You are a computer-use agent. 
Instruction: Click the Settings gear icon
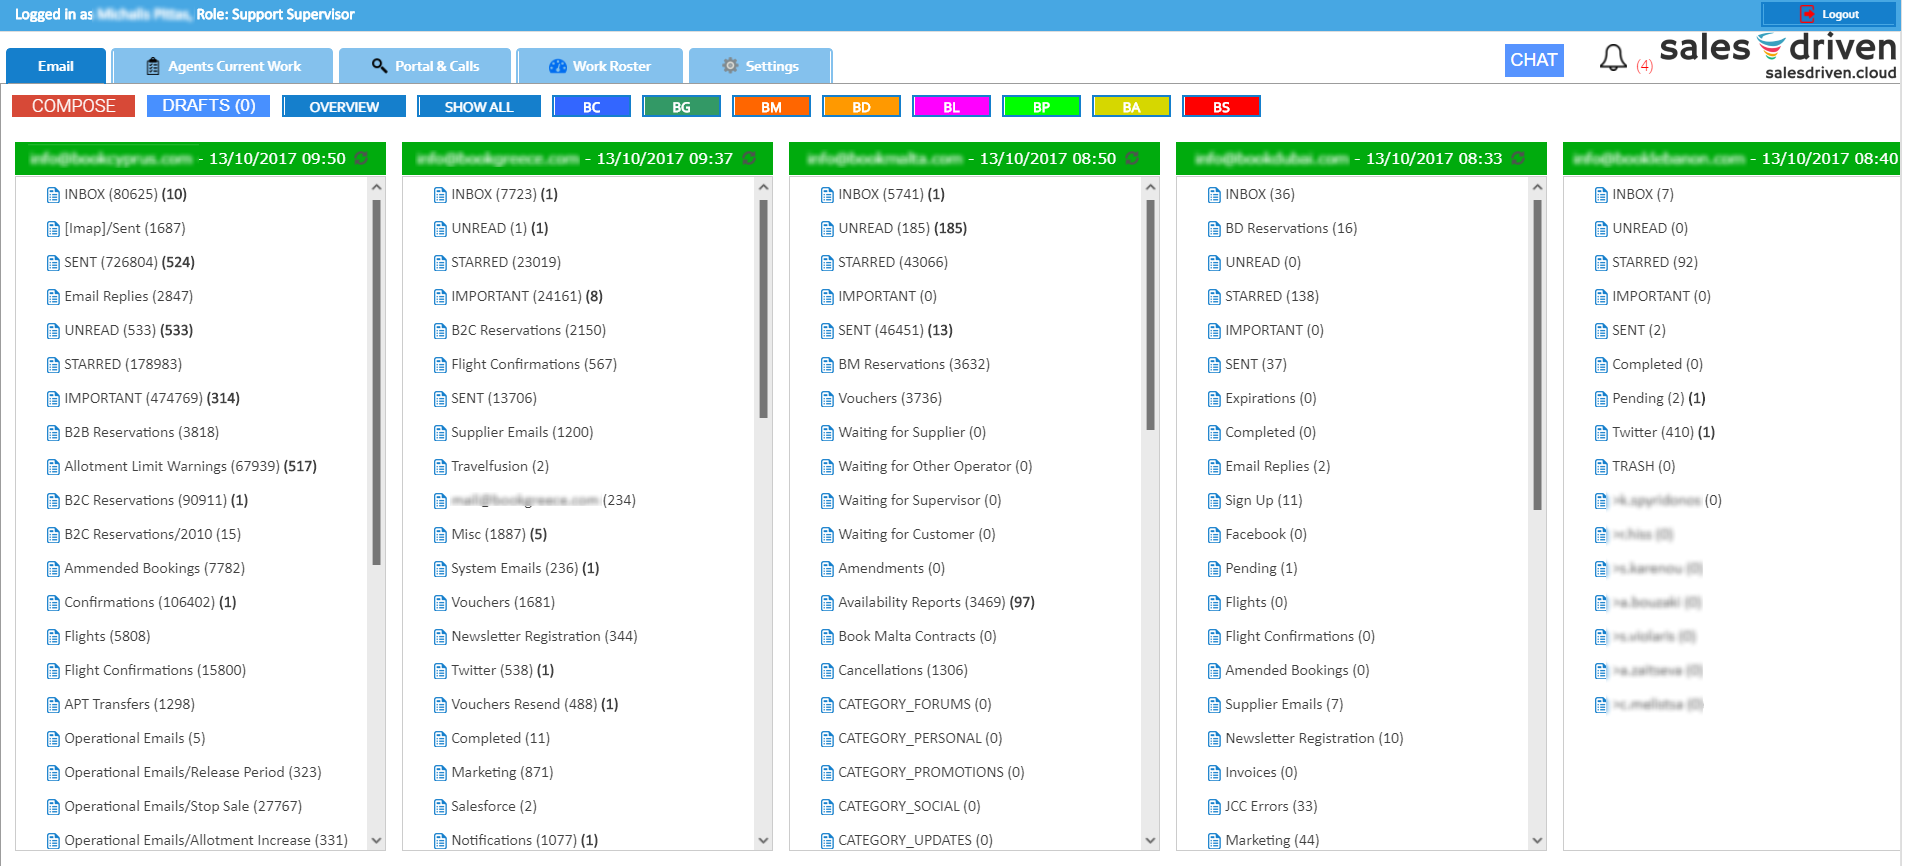[x=730, y=66]
